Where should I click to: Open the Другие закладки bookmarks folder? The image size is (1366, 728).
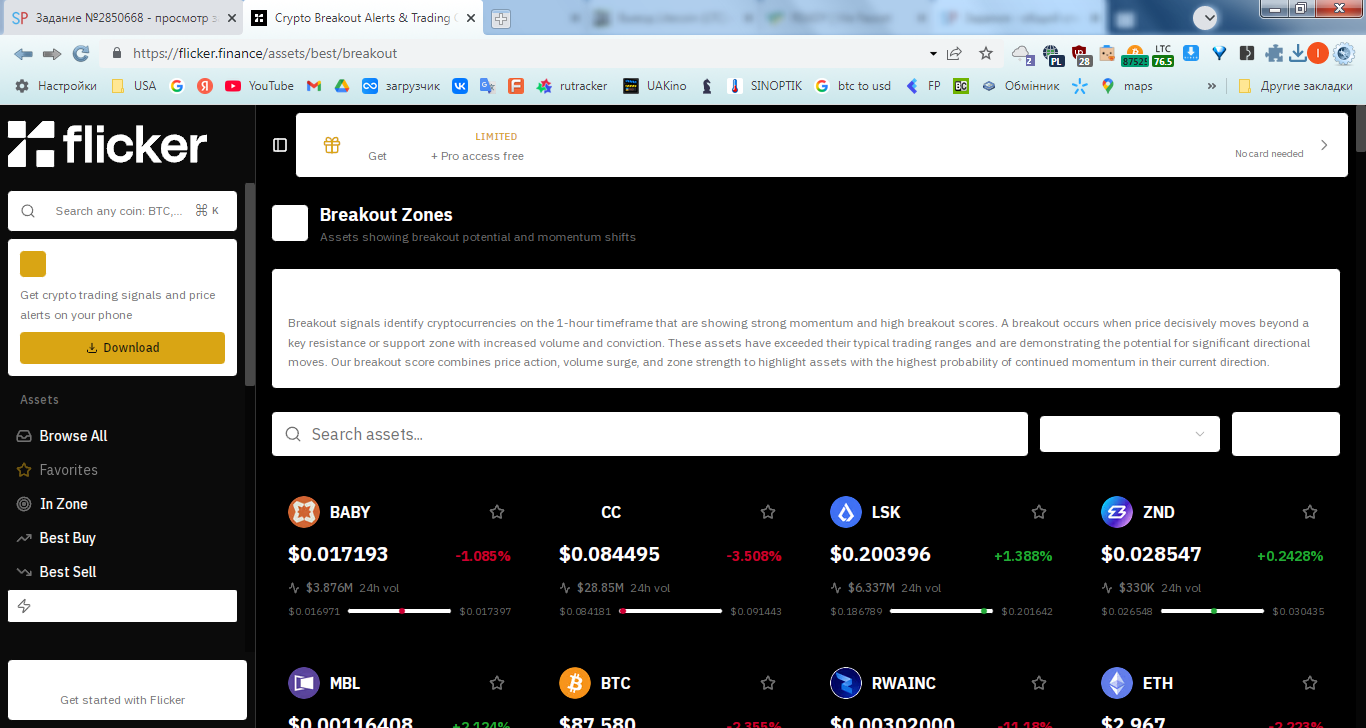(1295, 86)
